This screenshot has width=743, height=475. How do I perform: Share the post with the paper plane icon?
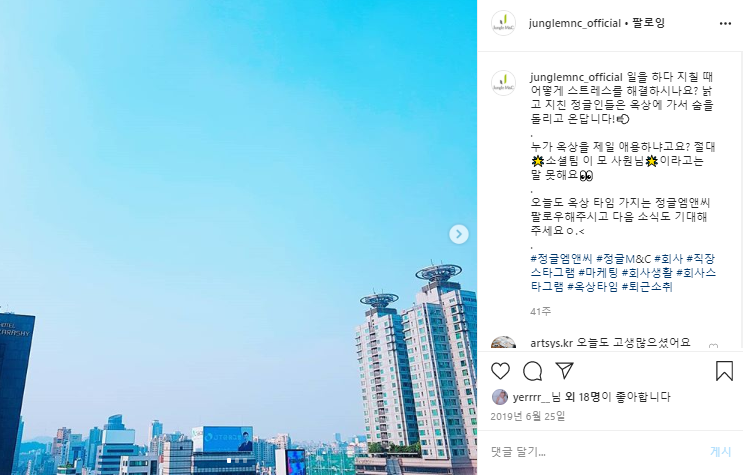(x=564, y=371)
